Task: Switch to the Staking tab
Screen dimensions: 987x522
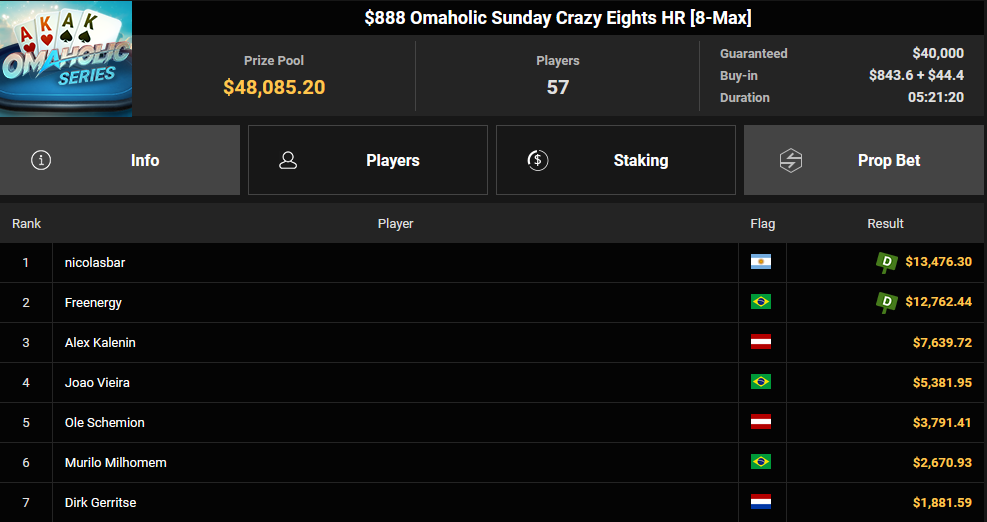Action: [x=616, y=160]
